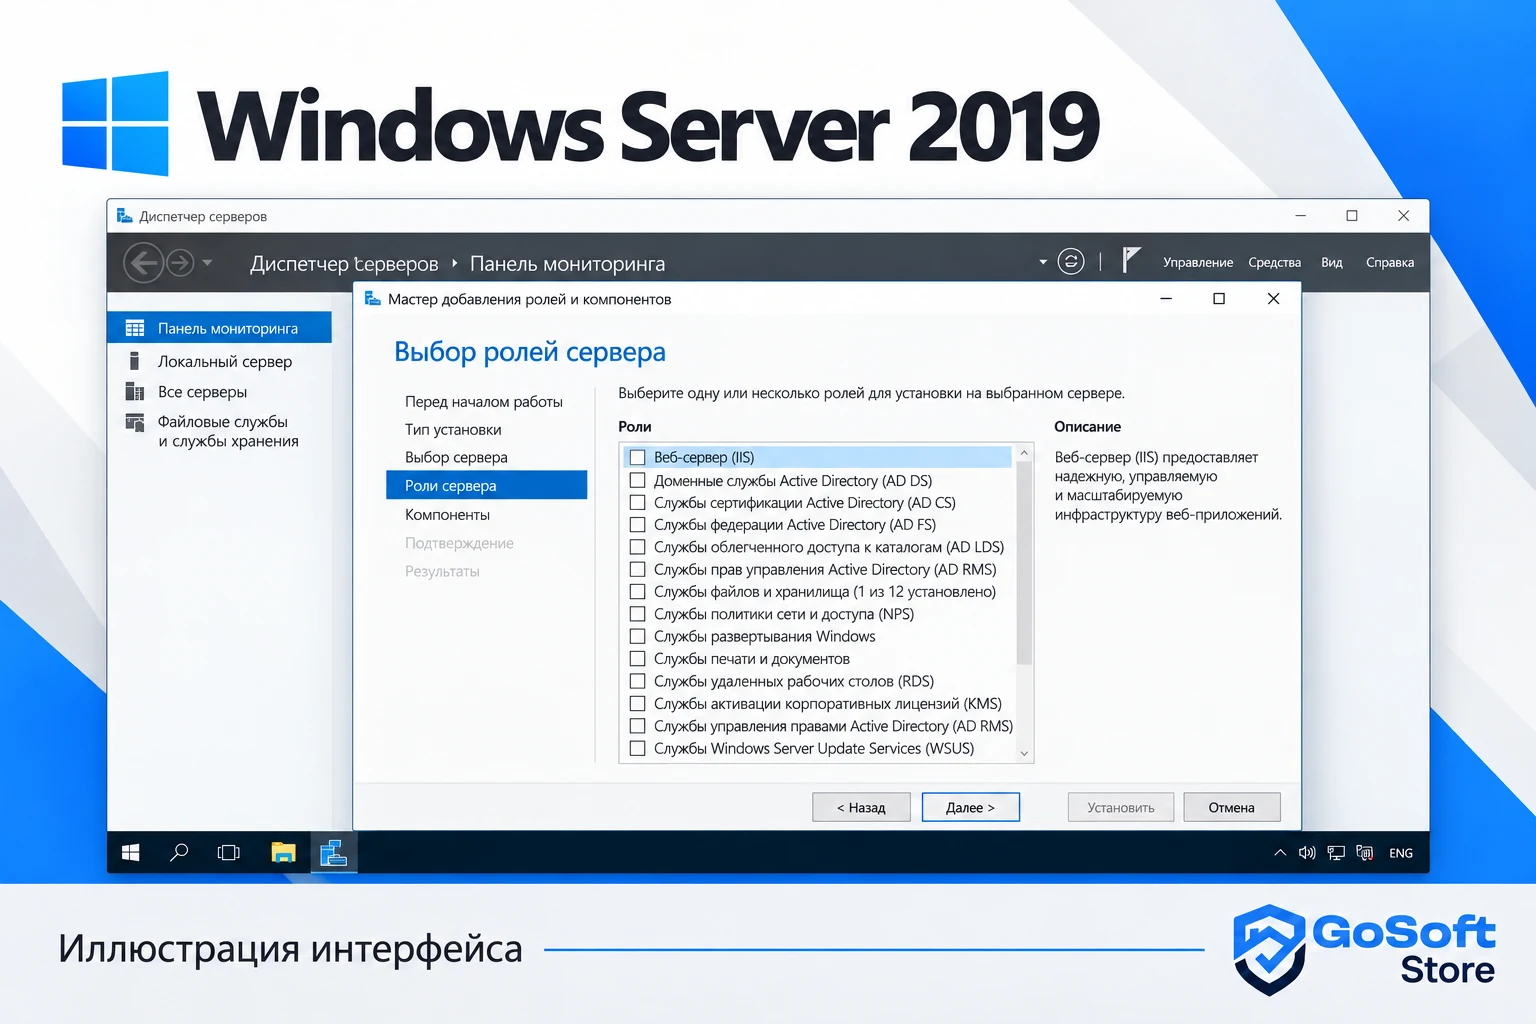The image size is (1536, 1024).
Task: Click the network tray icon
Action: pyautogui.click(x=1336, y=853)
